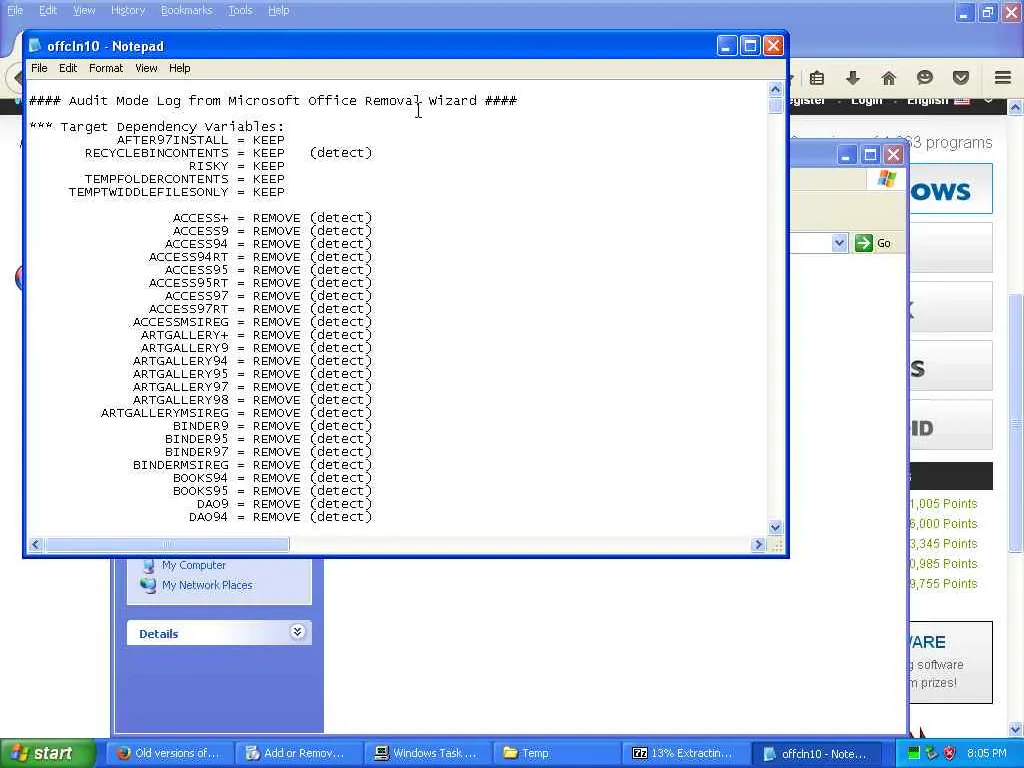Open Firefox Bookmarks menu
Viewport: 1024px width, 768px height.
coord(186,10)
